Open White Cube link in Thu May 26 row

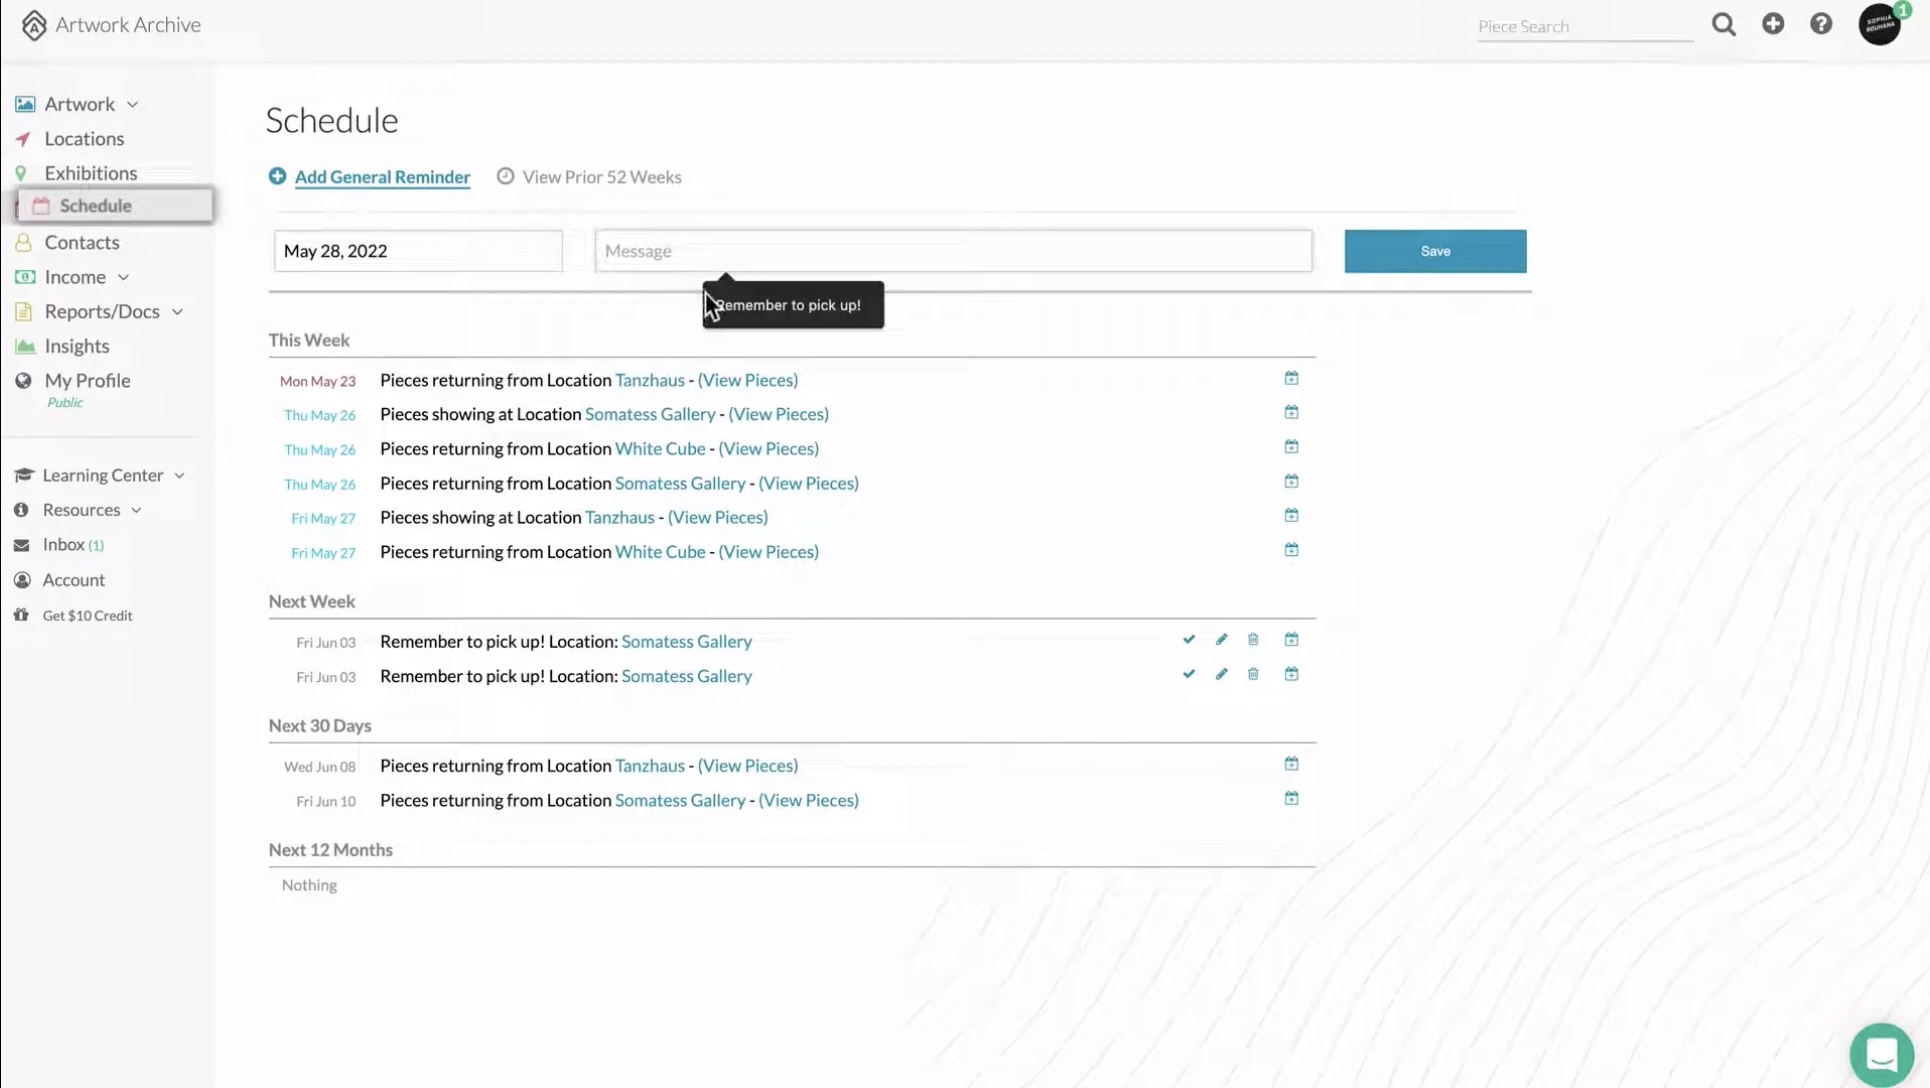click(x=660, y=449)
